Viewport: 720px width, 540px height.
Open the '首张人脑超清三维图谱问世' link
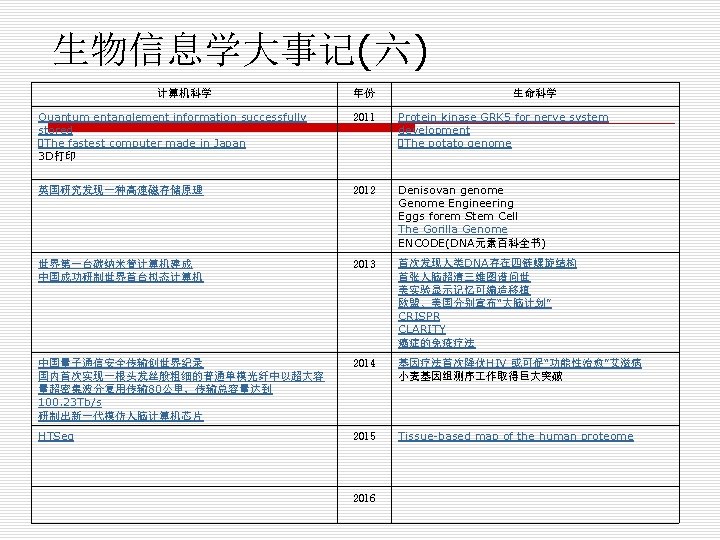pos(464,277)
